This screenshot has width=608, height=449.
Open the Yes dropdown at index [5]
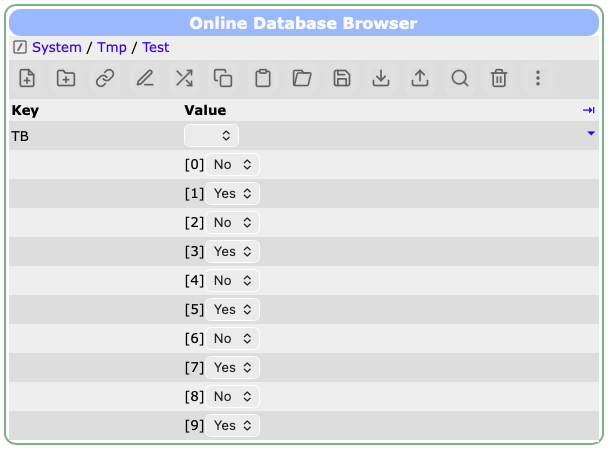[x=234, y=310]
